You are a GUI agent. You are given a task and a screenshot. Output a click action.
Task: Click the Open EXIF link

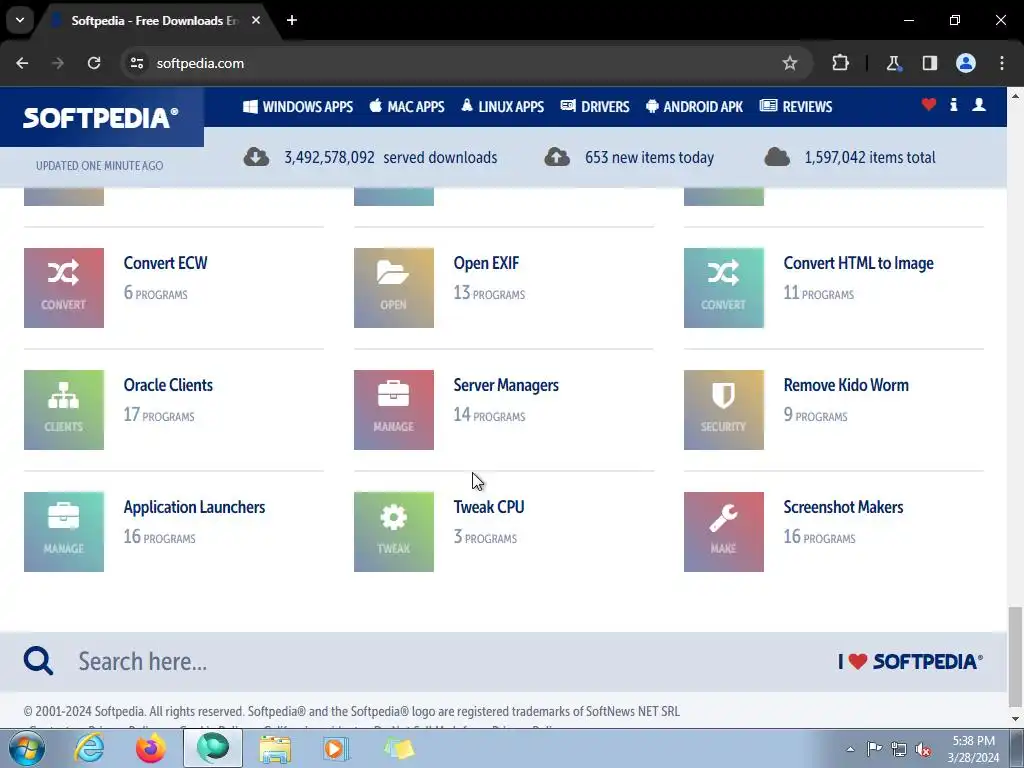click(487, 263)
